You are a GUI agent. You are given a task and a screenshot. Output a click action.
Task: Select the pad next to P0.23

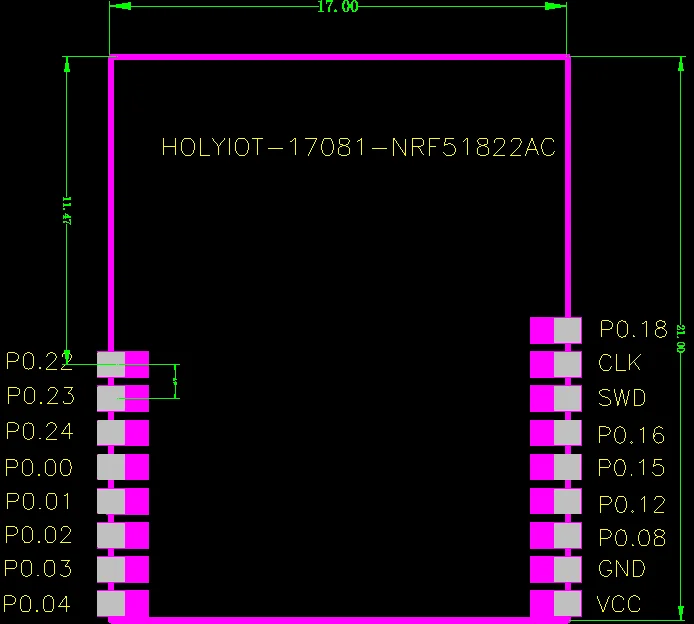(x=123, y=398)
